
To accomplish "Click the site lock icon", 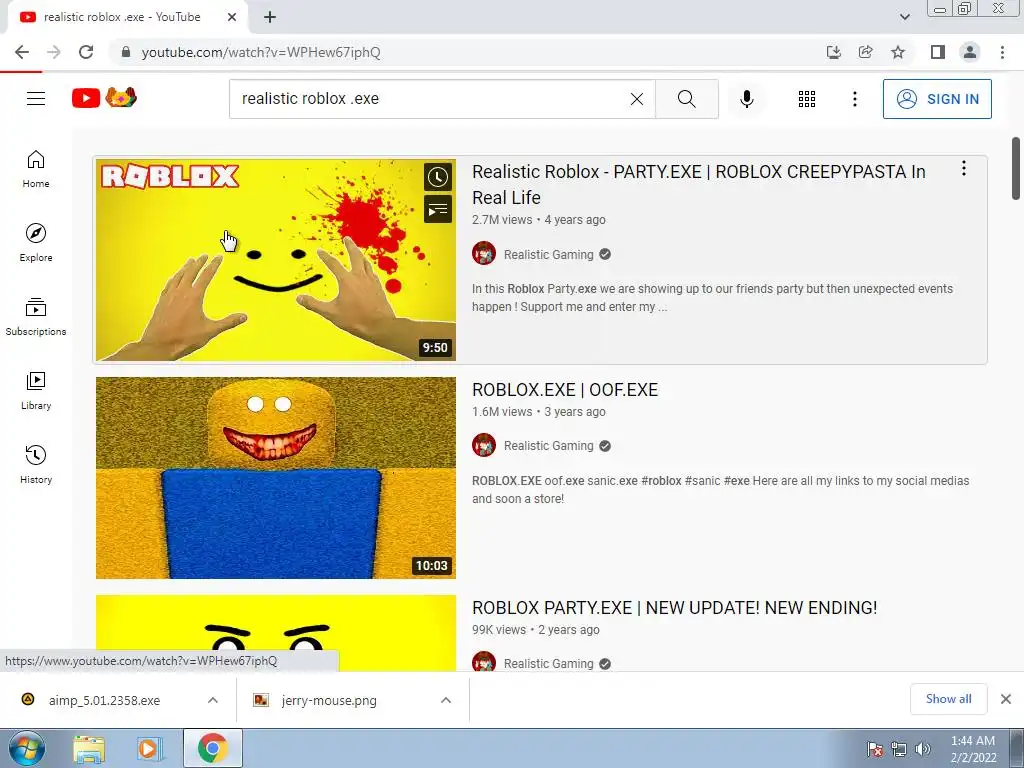I will click(x=125, y=52).
